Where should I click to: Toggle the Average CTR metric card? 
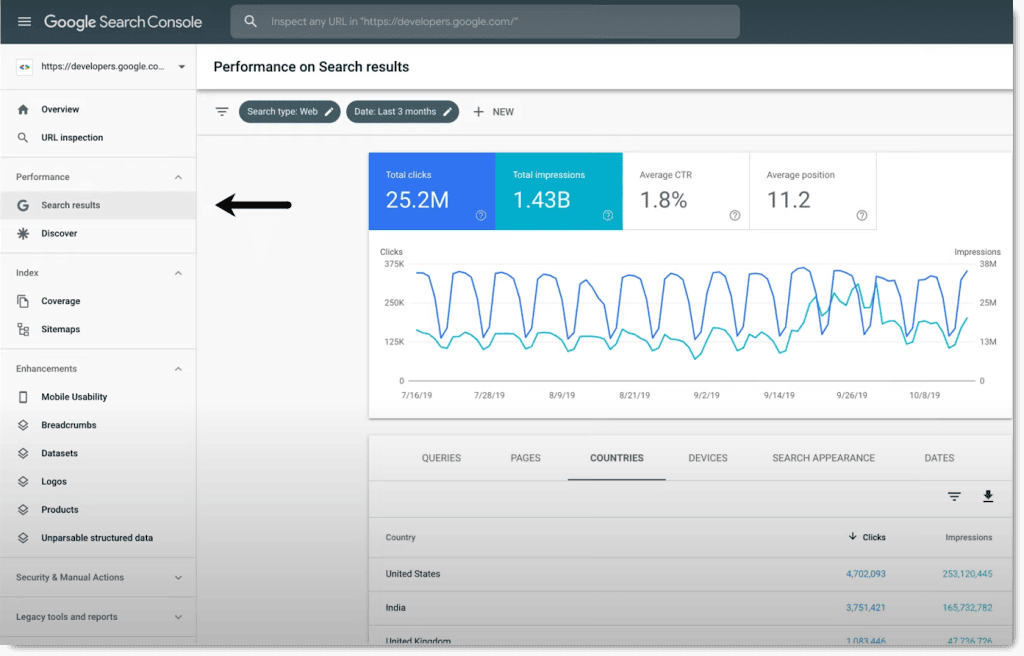[x=686, y=191]
